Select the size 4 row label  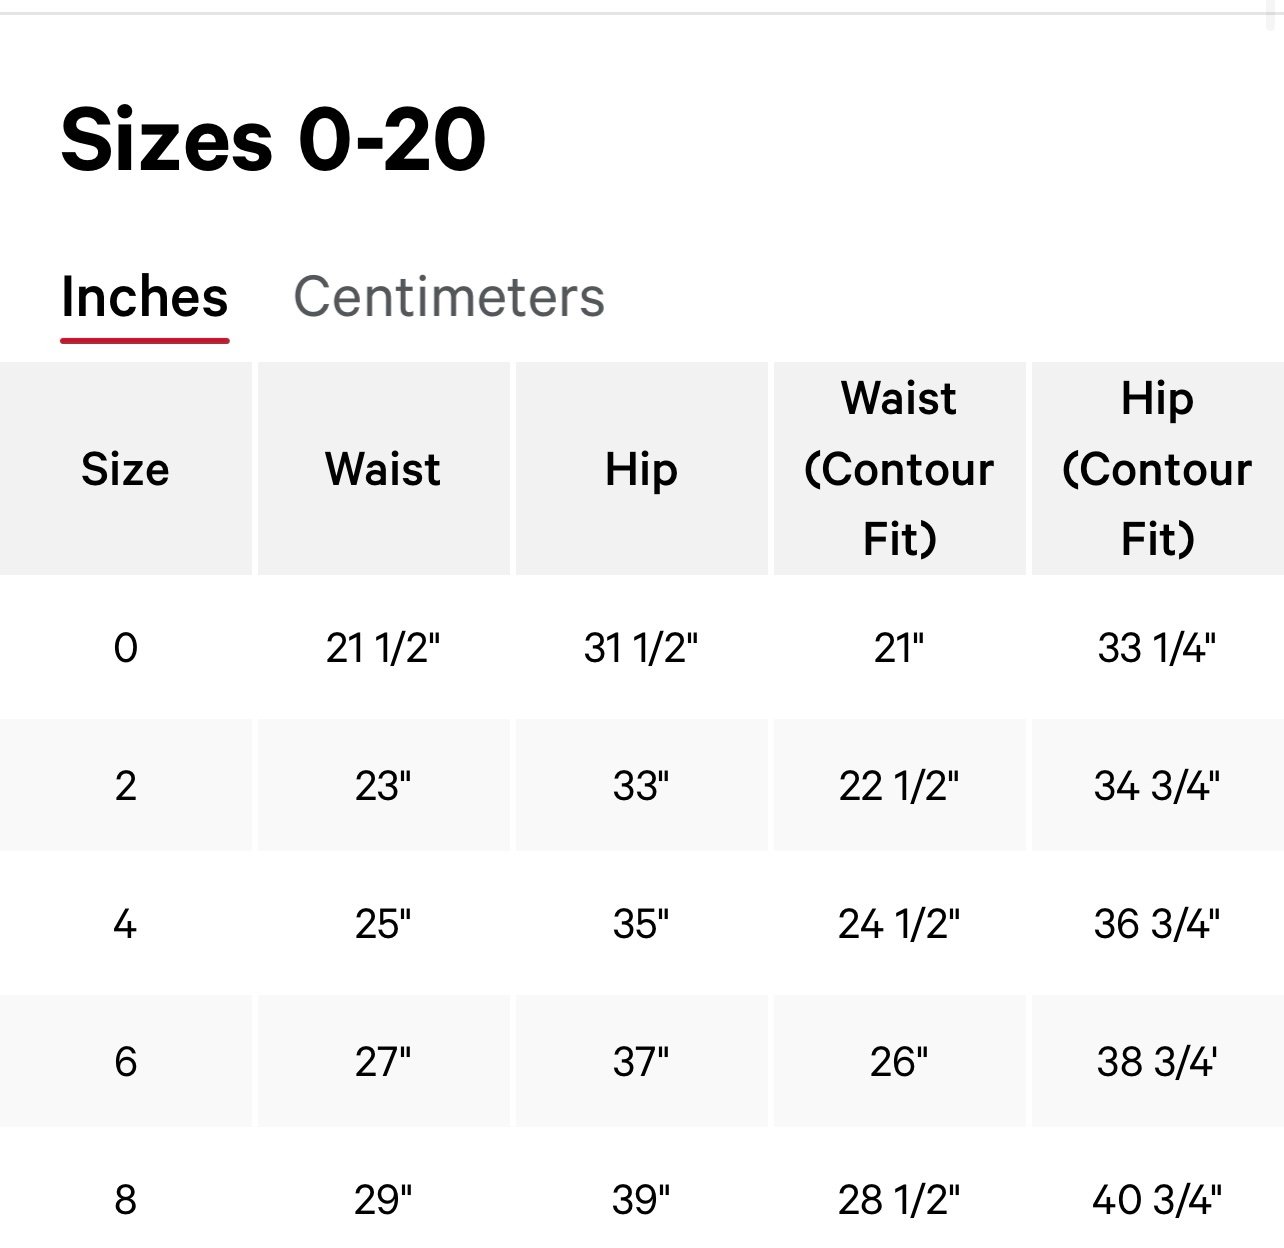tap(125, 924)
